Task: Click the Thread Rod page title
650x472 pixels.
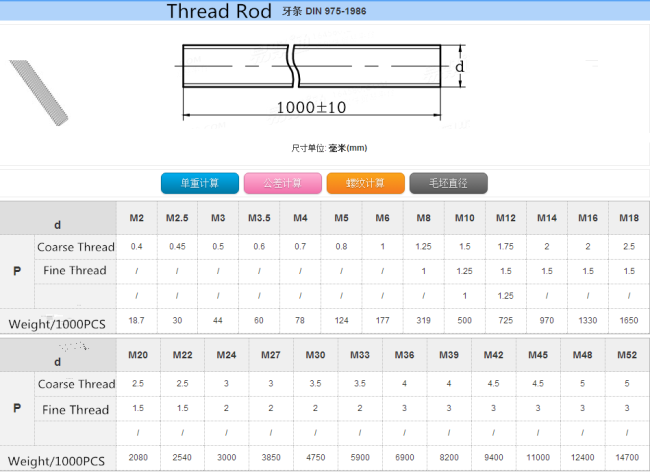Action: (219, 11)
